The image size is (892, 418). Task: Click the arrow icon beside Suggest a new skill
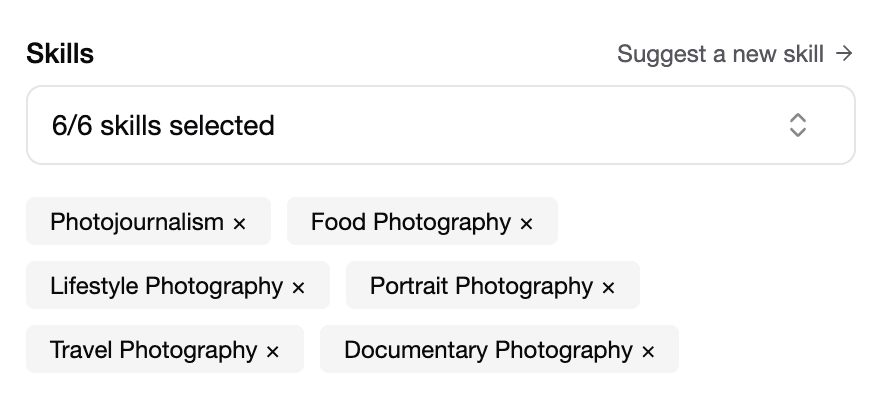coord(845,53)
